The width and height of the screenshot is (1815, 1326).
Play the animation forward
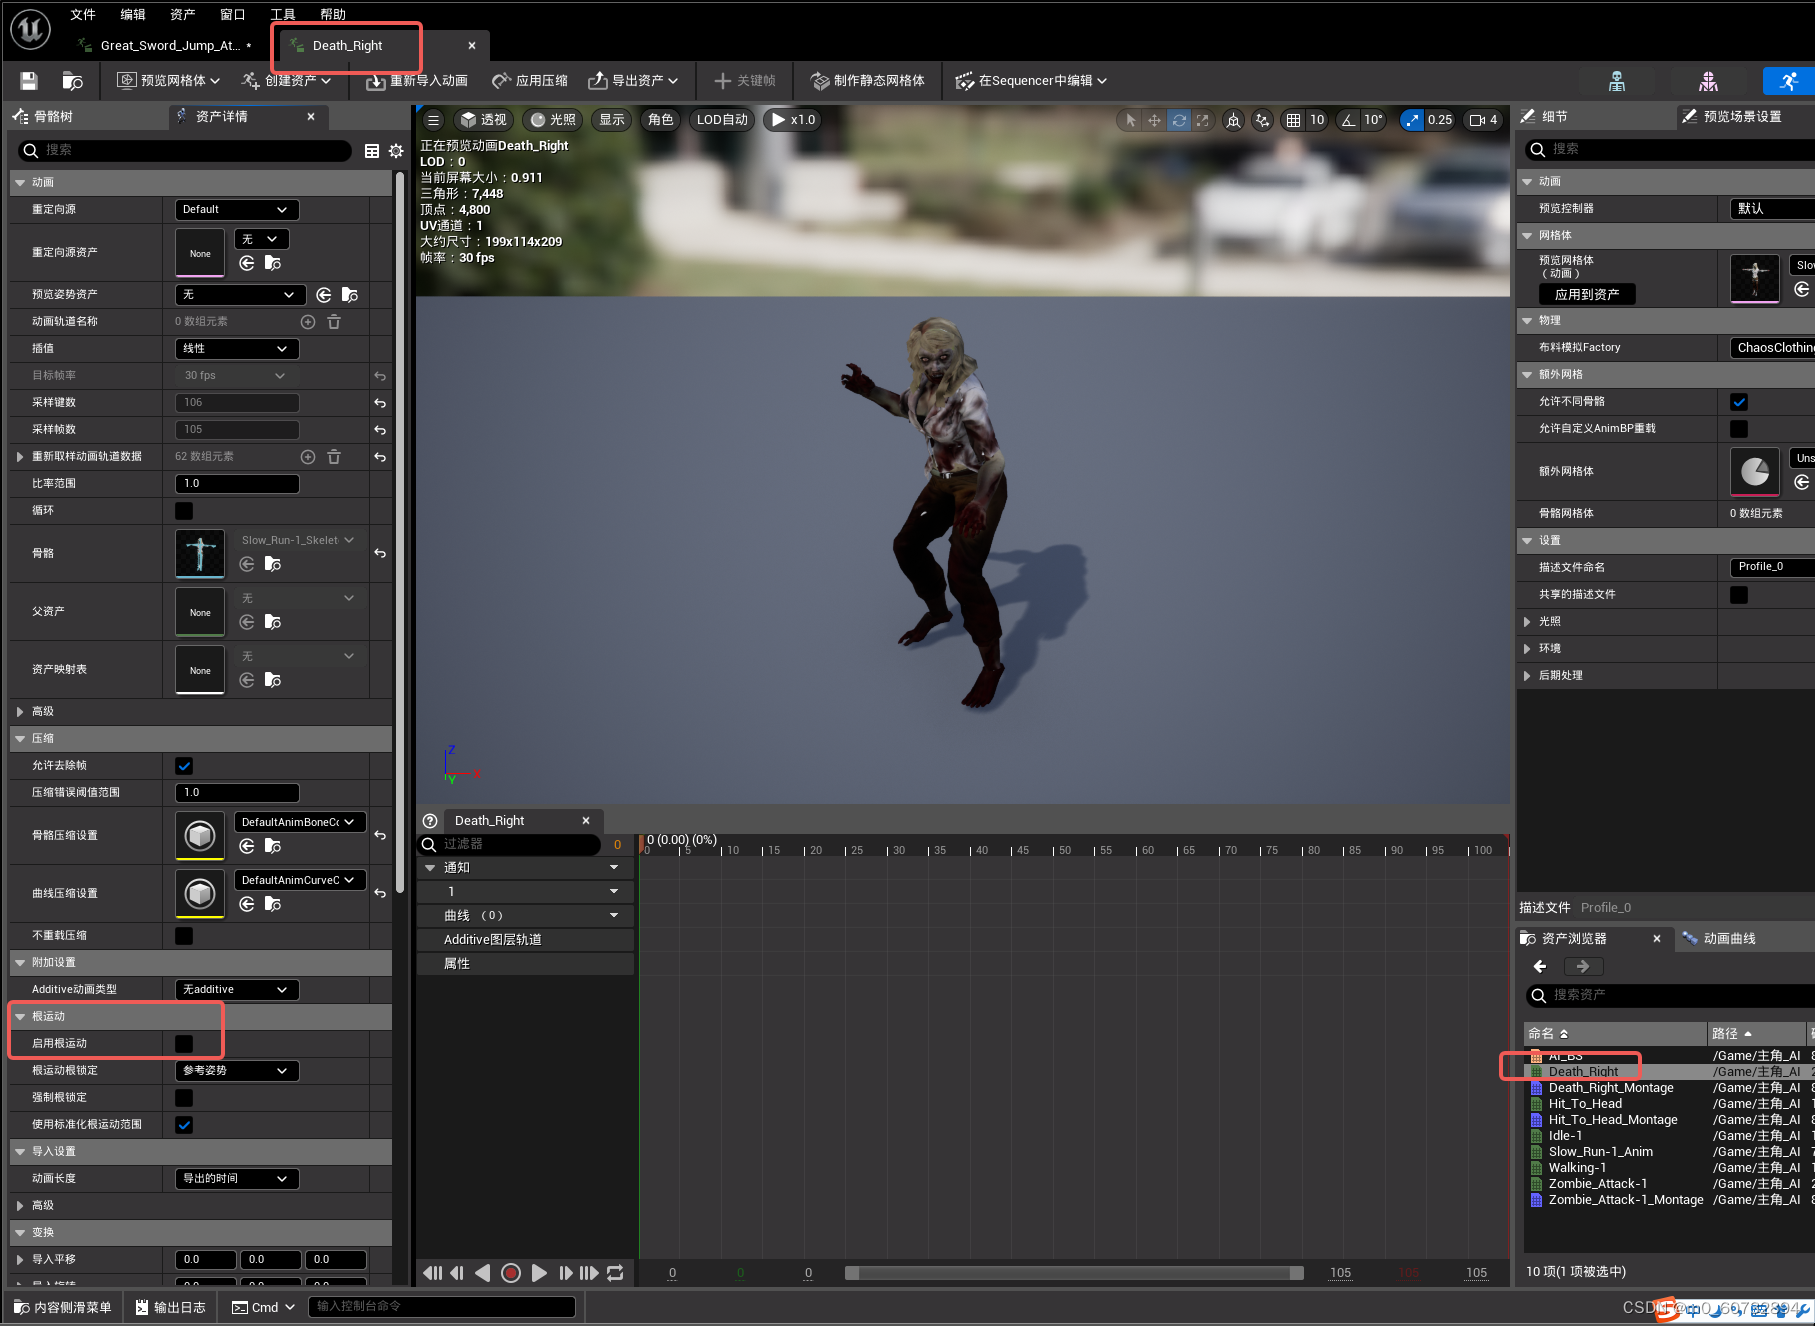click(539, 1273)
